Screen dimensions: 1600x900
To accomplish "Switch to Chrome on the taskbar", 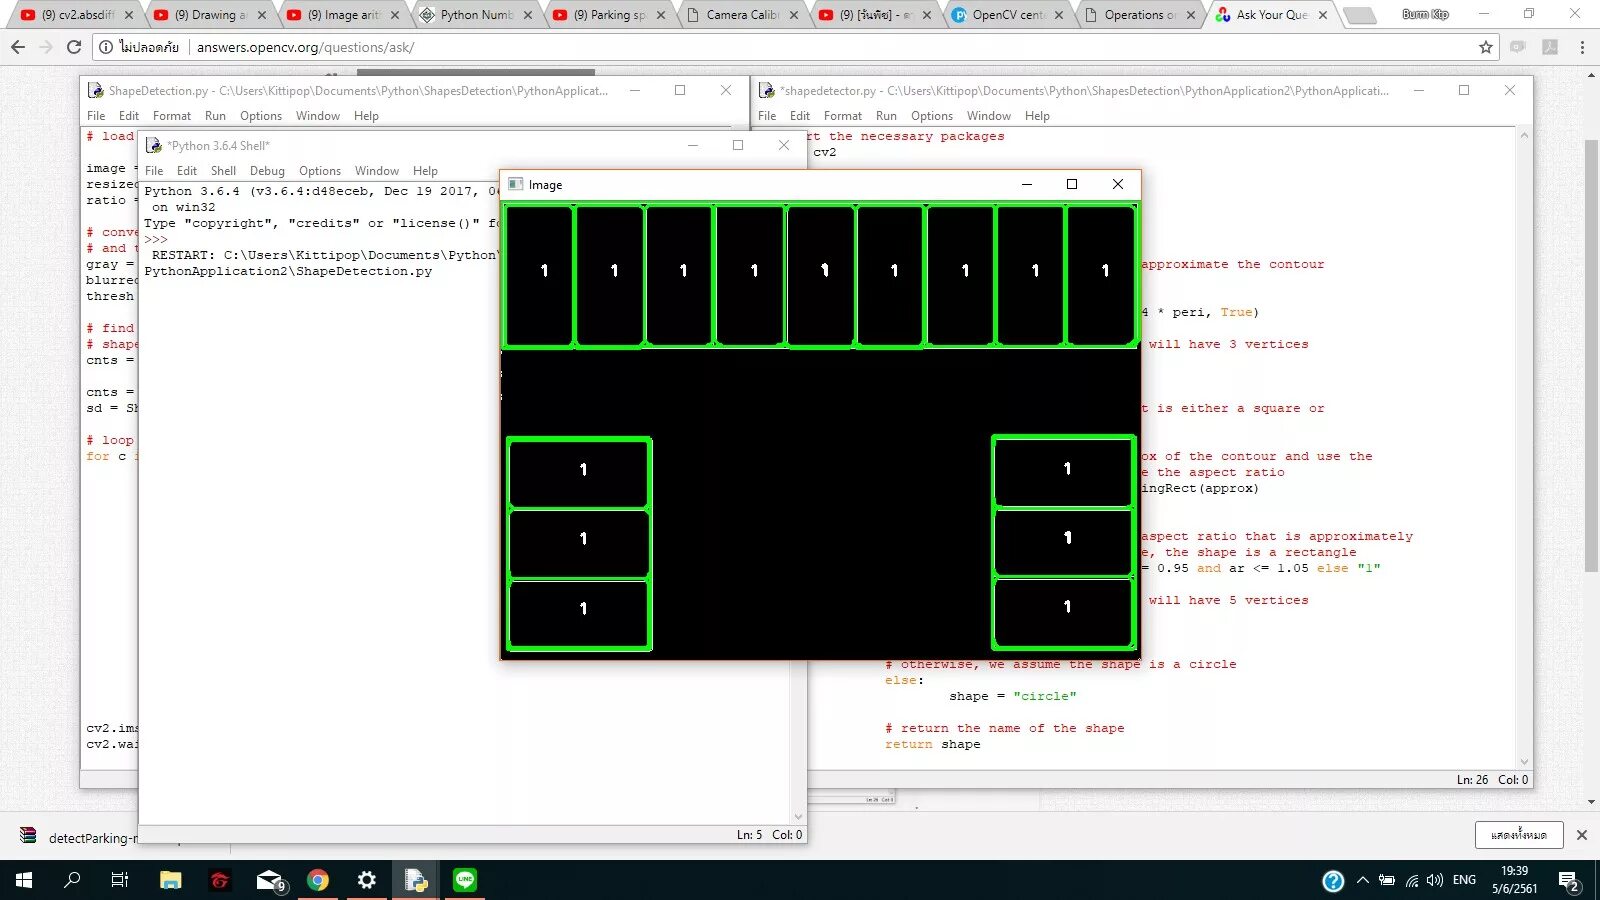I will pos(318,880).
